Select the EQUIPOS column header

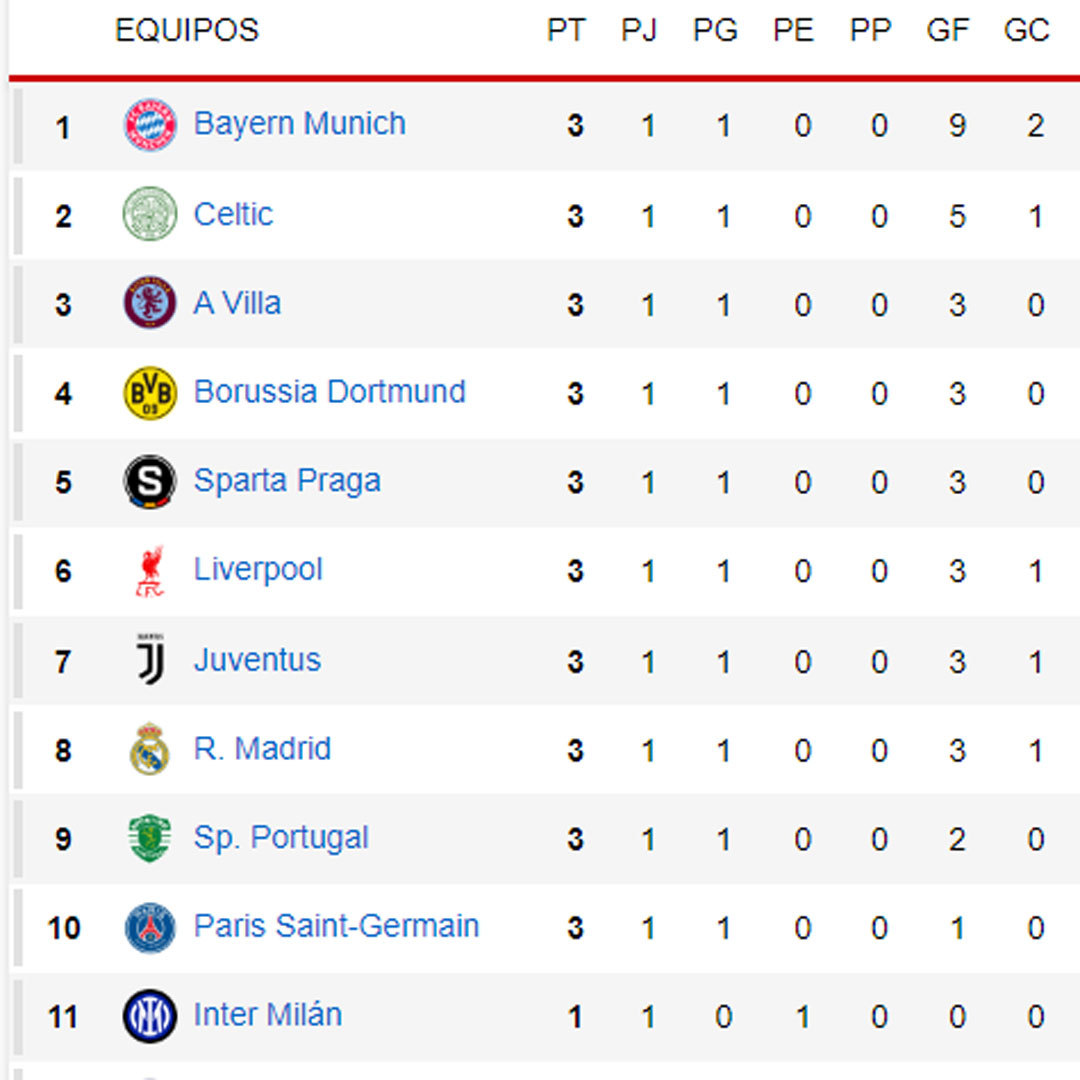tap(187, 30)
